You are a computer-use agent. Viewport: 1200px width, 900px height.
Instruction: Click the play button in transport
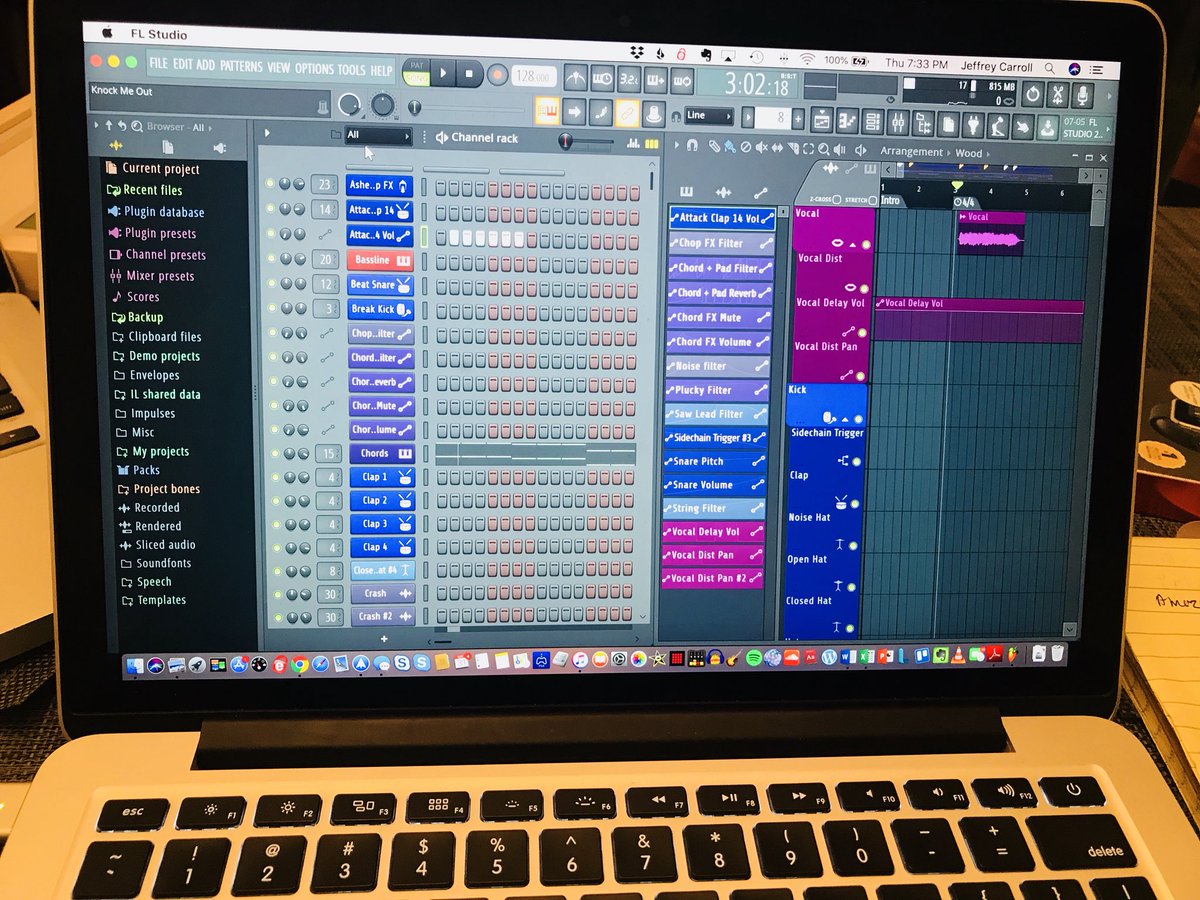coord(444,74)
